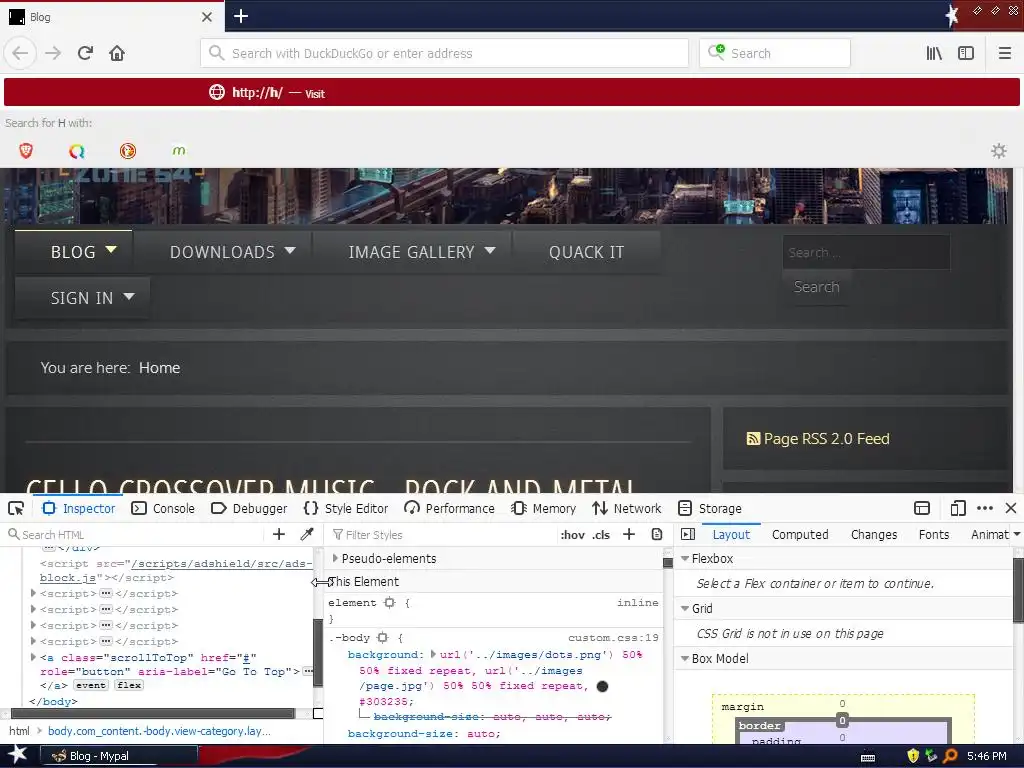Viewport: 1024px width, 768px height.
Task: Switch to the Changes sidebar tab
Action: click(874, 534)
